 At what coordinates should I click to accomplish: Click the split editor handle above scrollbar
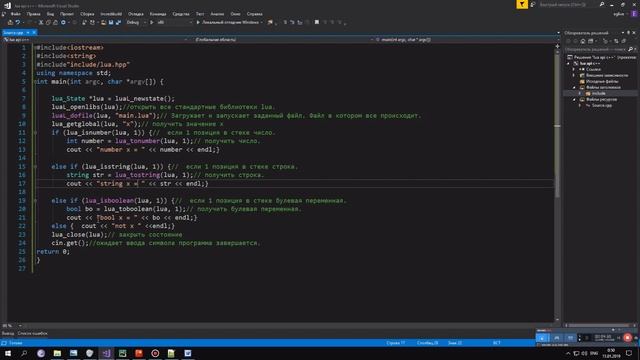pos(557,46)
